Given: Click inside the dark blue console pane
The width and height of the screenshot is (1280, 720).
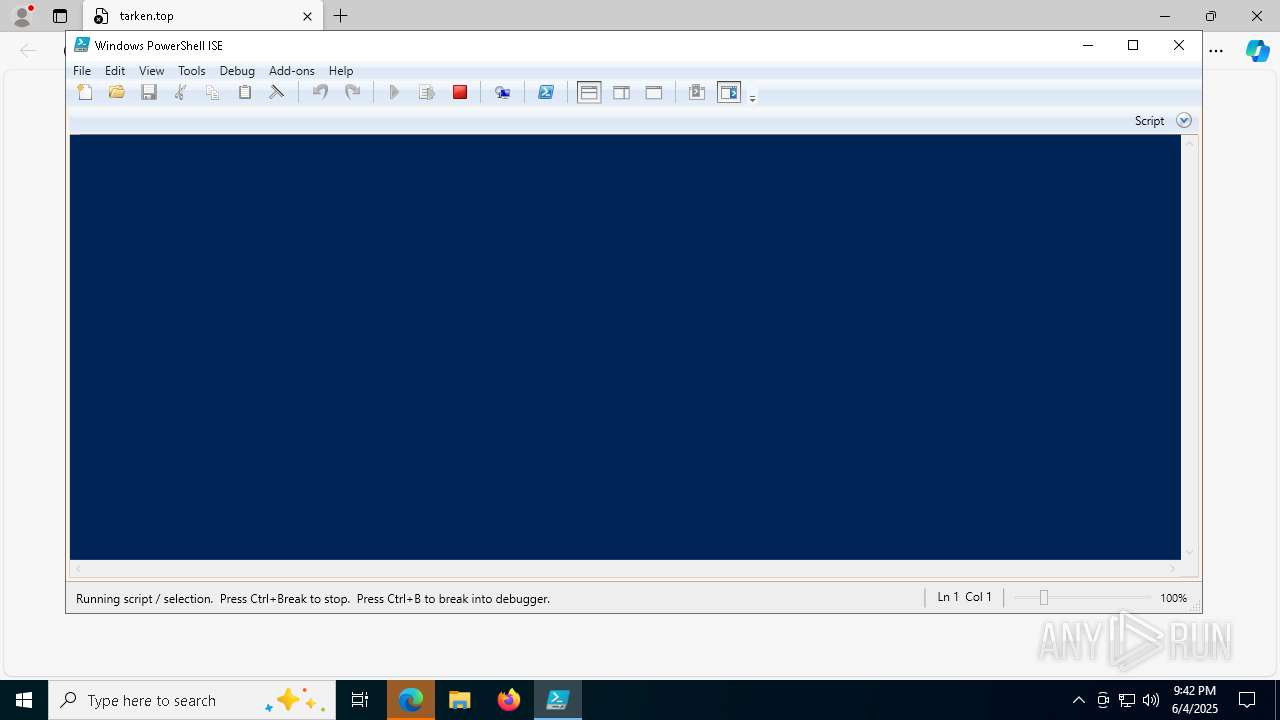Looking at the screenshot, I should click(x=625, y=347).
